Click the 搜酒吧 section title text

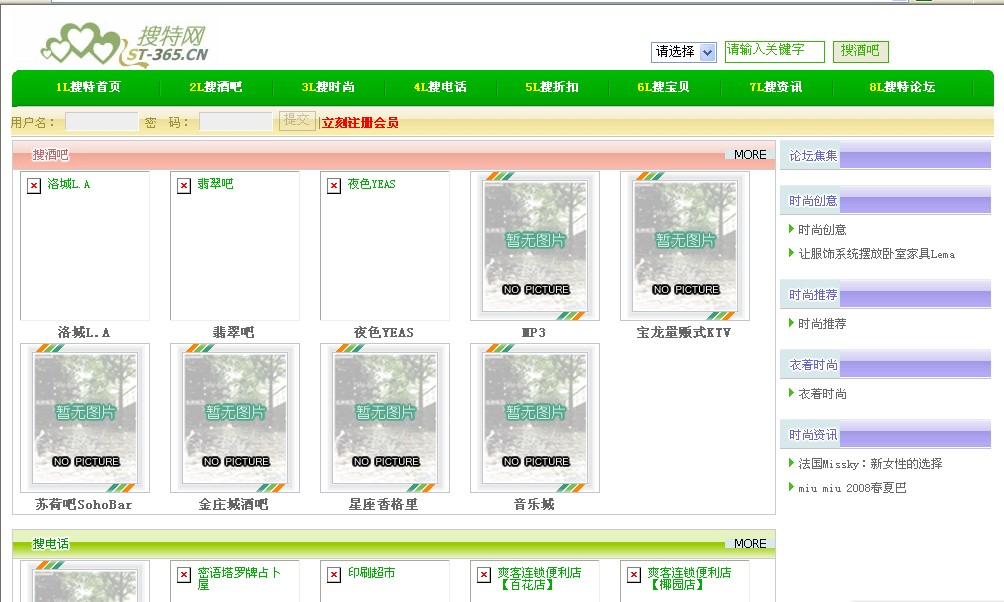point(51,154)
